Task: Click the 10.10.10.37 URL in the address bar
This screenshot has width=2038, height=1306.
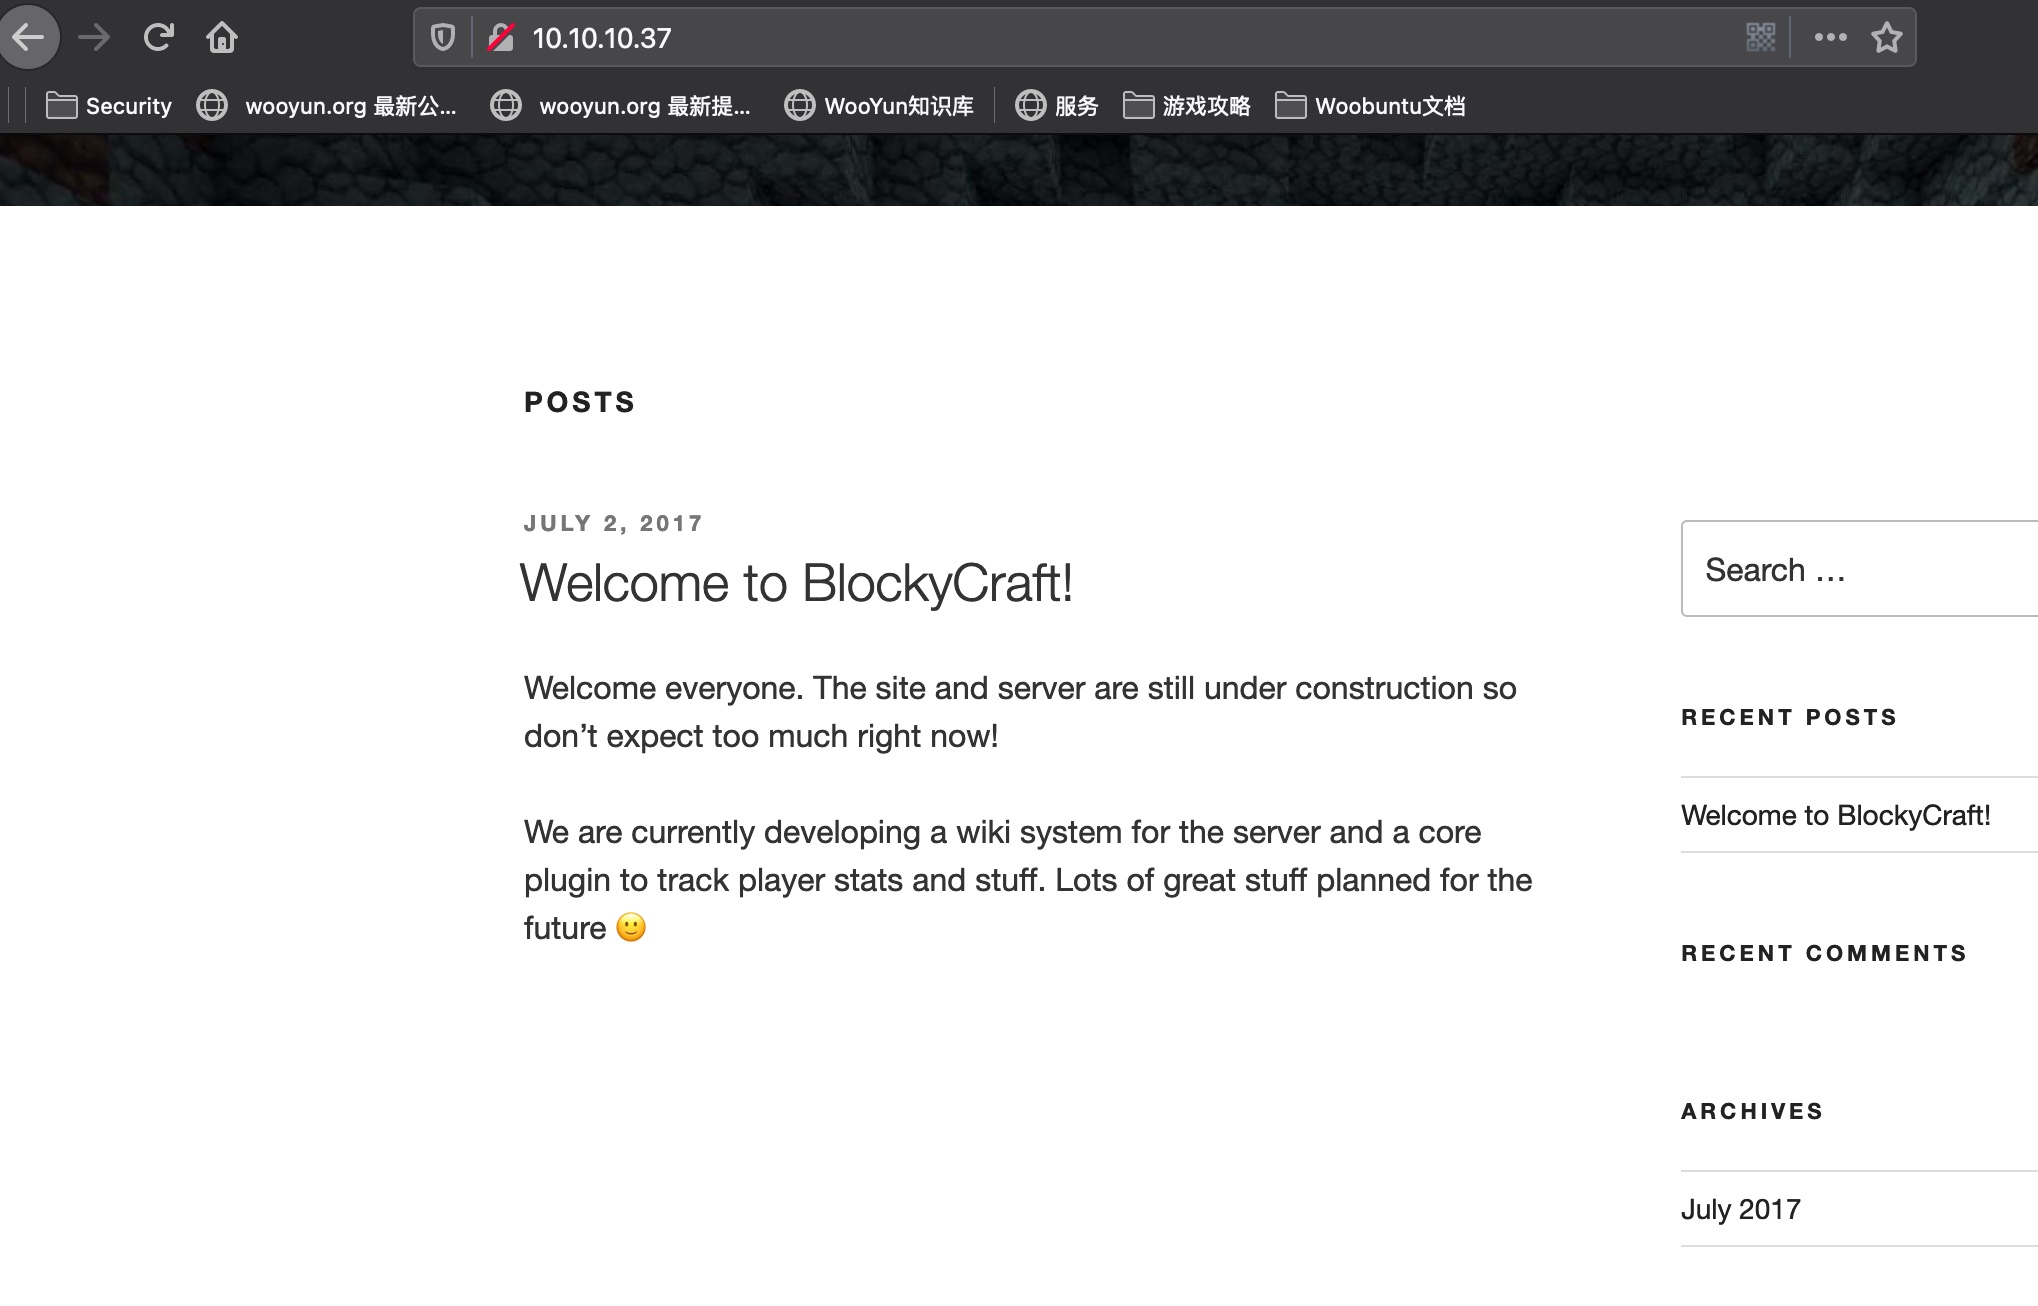Action: pos(602,38)
